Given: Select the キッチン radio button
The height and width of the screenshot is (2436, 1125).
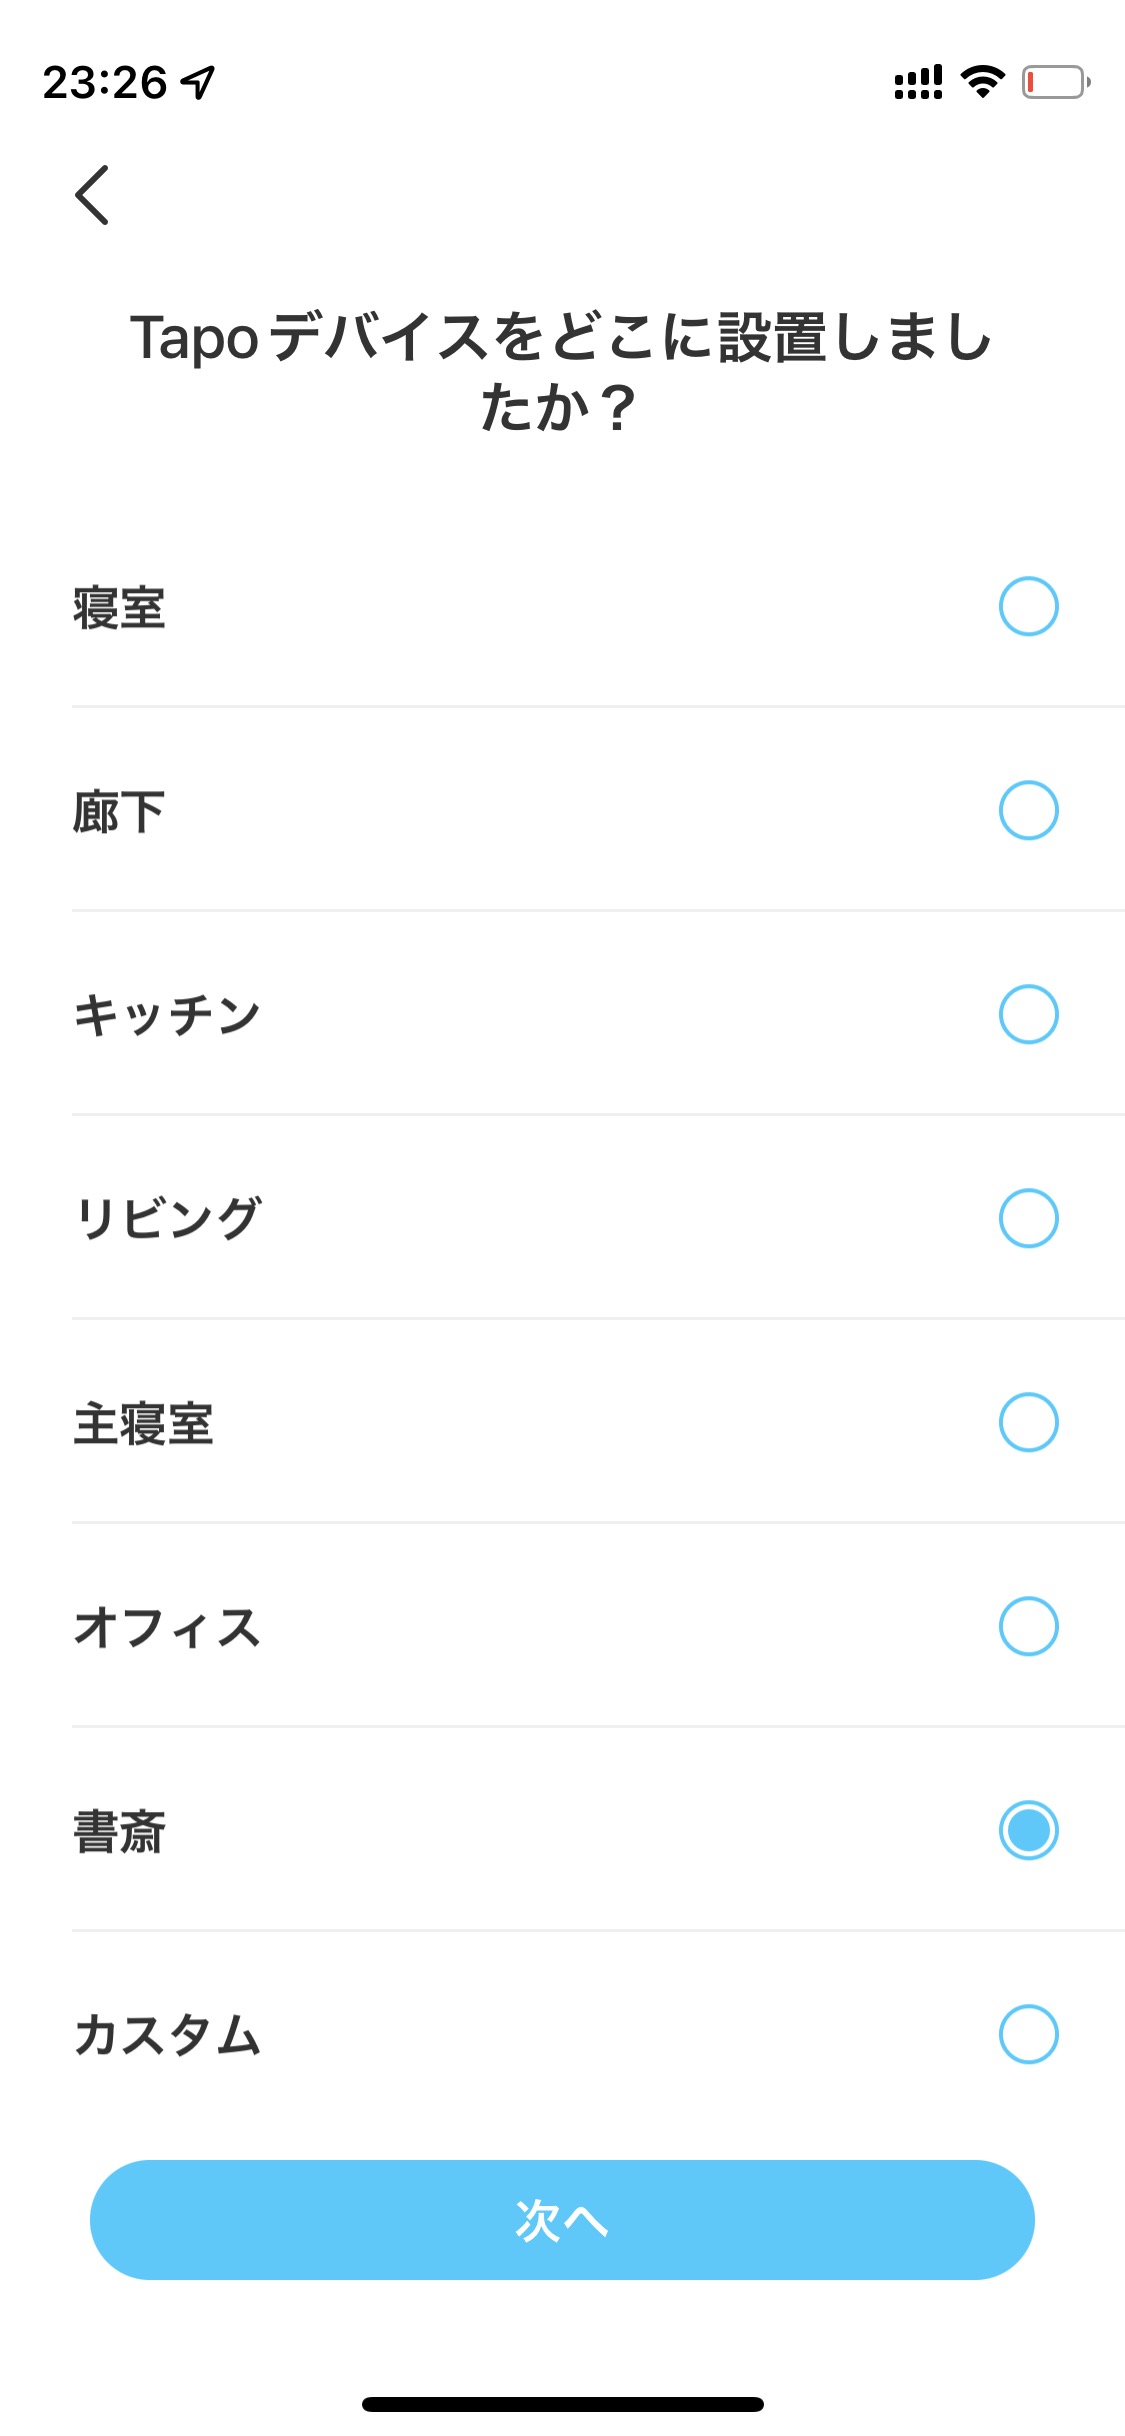Looking at the screenshot, I should [x=1028, y=1015].
